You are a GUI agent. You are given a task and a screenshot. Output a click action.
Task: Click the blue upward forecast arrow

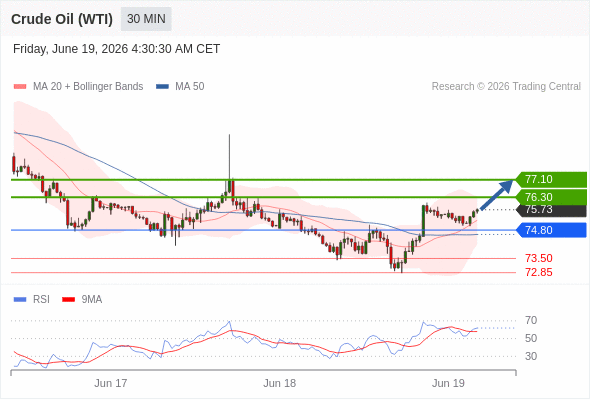click(x=497, y=195)
